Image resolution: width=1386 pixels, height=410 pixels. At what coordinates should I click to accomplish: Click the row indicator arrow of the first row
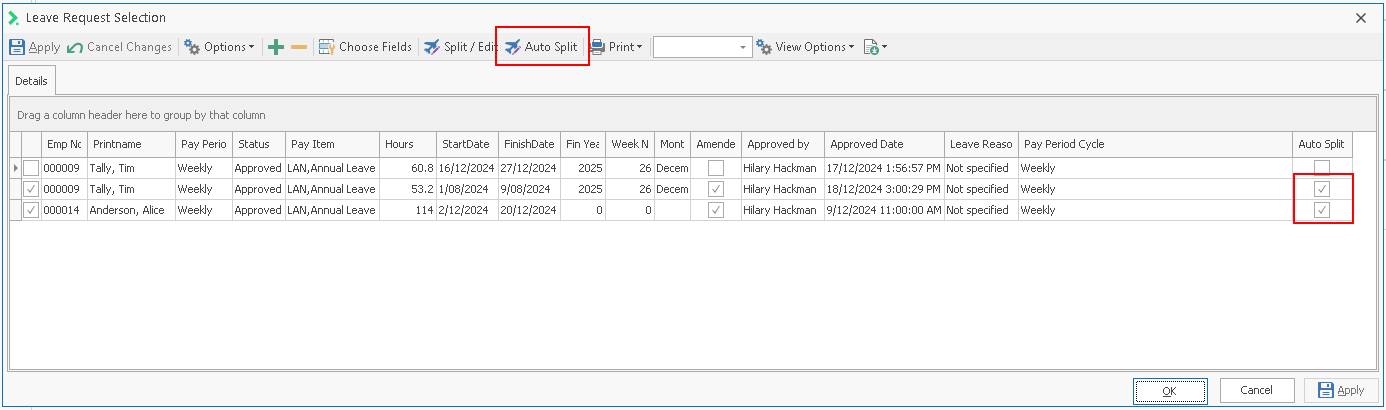(x=16, y=168)
